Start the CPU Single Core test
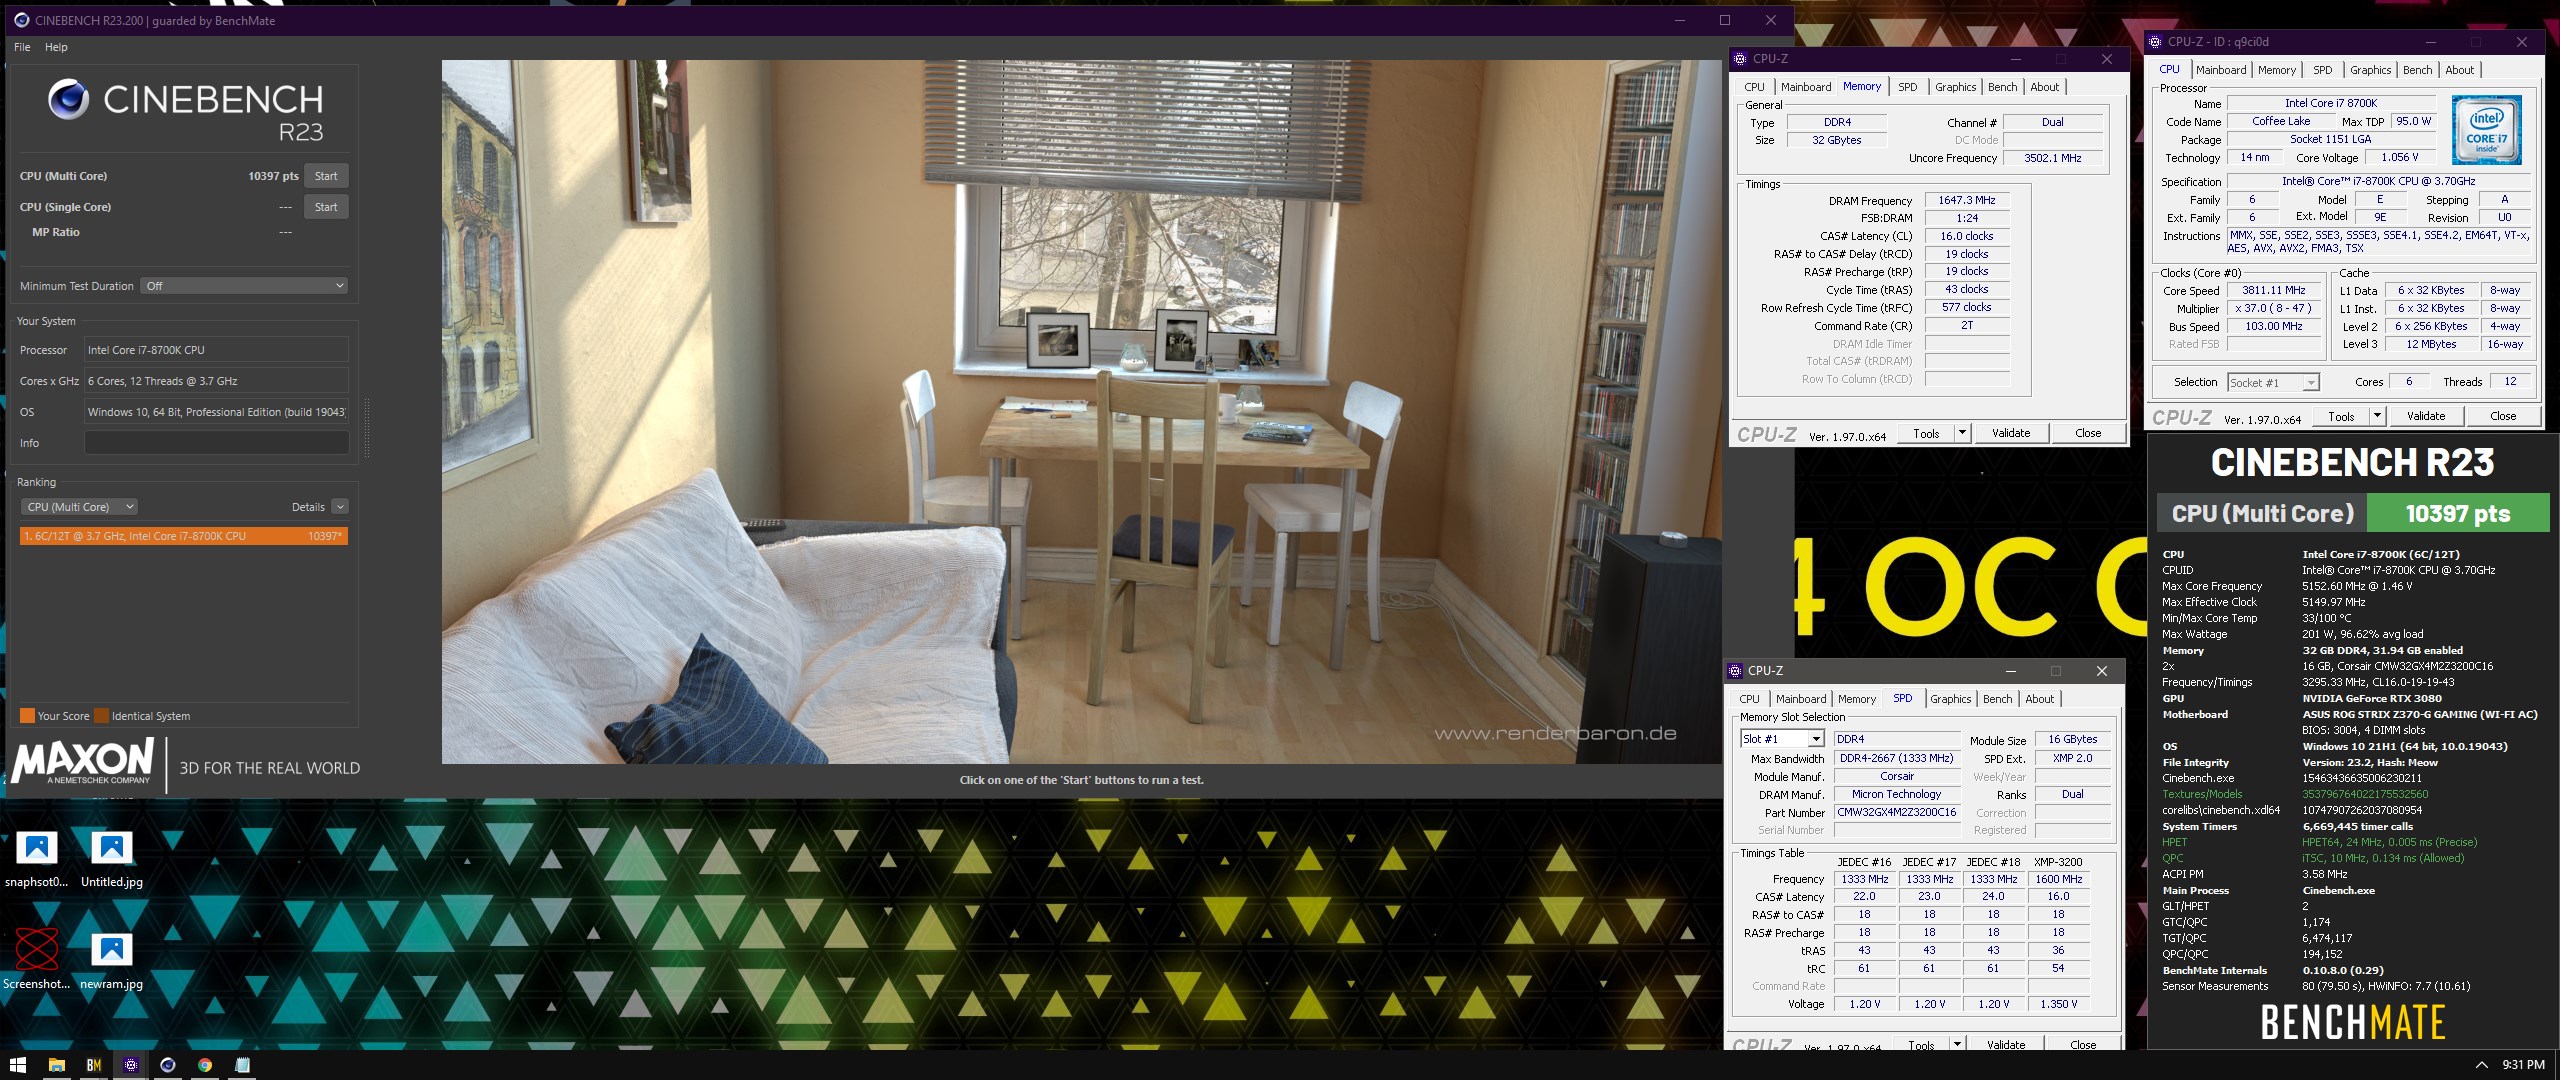 click(x=326, y=207)
